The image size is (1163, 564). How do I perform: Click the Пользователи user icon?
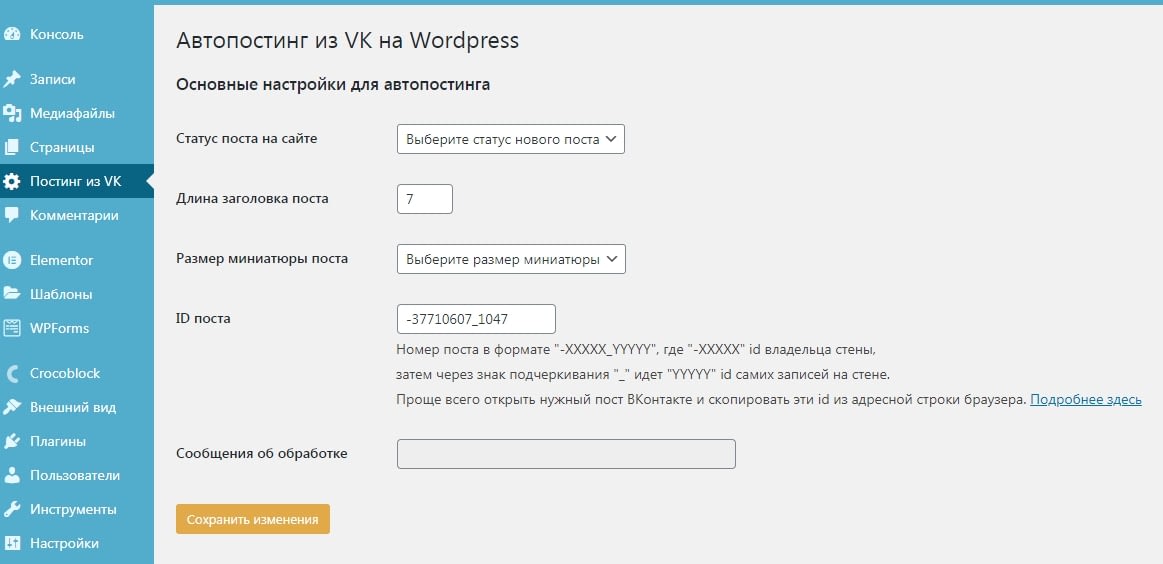coord(12,476)
